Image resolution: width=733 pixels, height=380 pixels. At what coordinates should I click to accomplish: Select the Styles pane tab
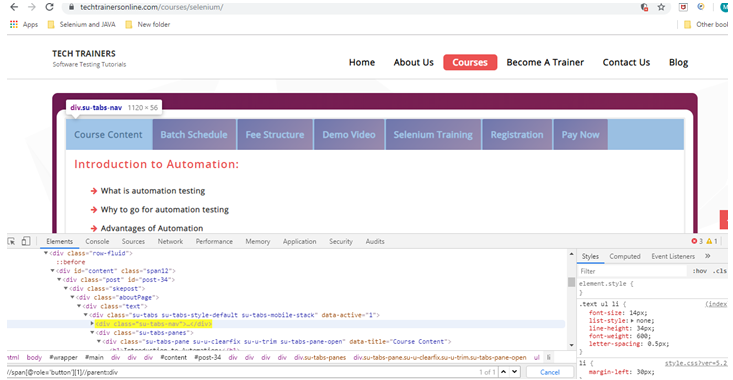click(590, 256)
